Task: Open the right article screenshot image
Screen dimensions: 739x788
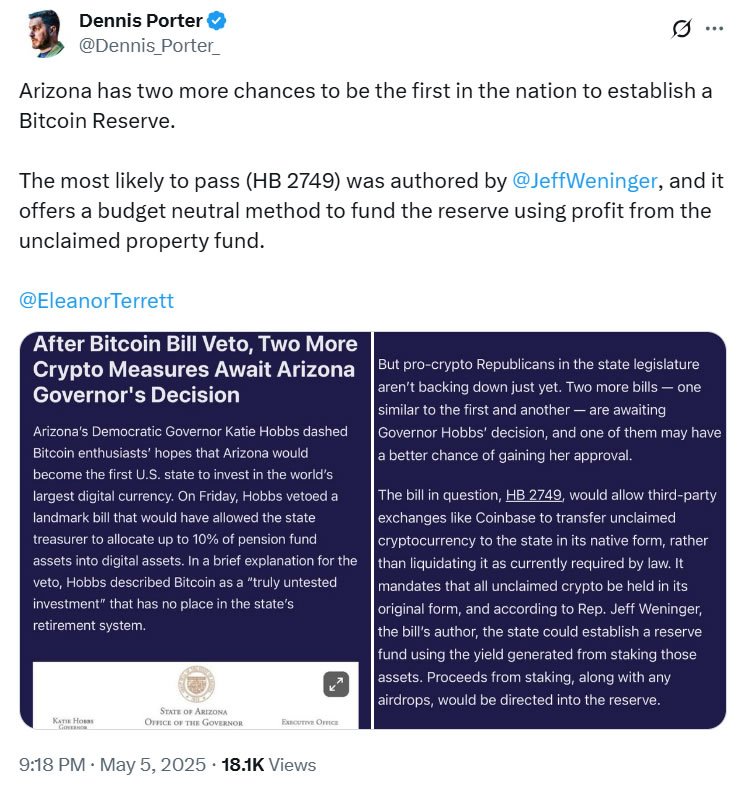Action: pyautogui.click(x=550, y=530)
